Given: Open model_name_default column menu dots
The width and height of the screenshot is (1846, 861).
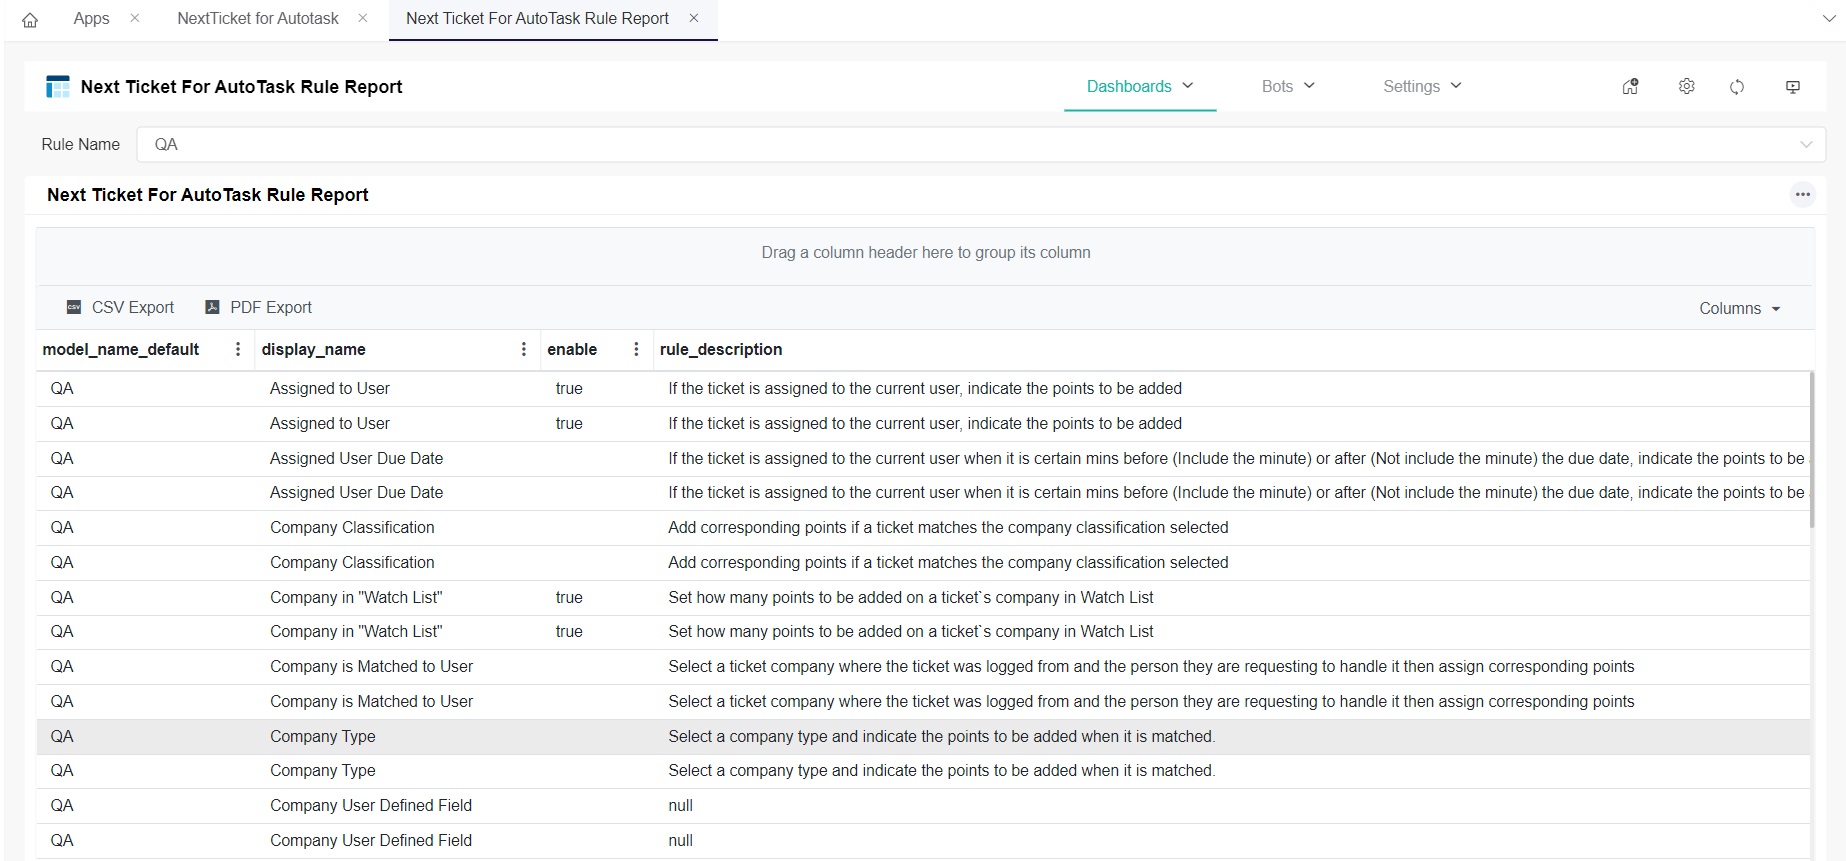Looking at the screenshot, I should [x=238, y=349].
